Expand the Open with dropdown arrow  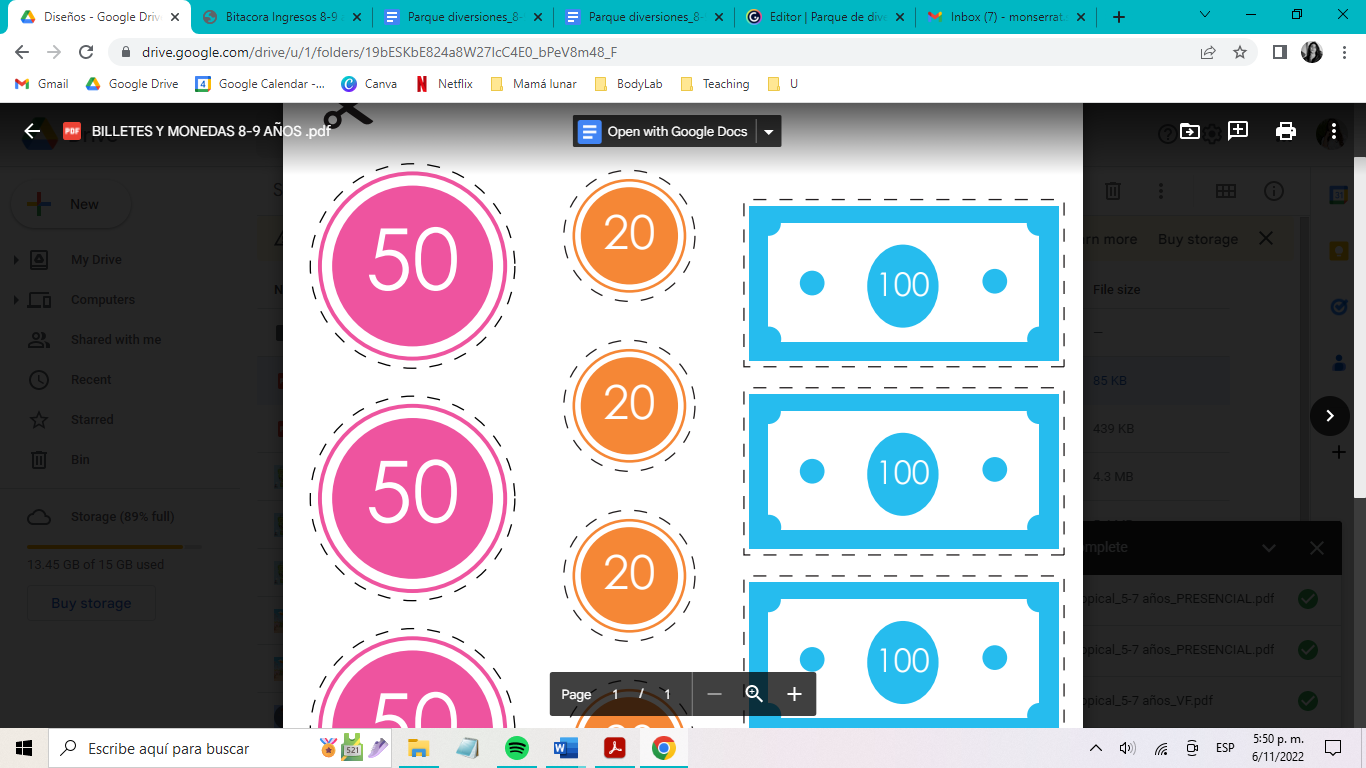click(768, 132)
